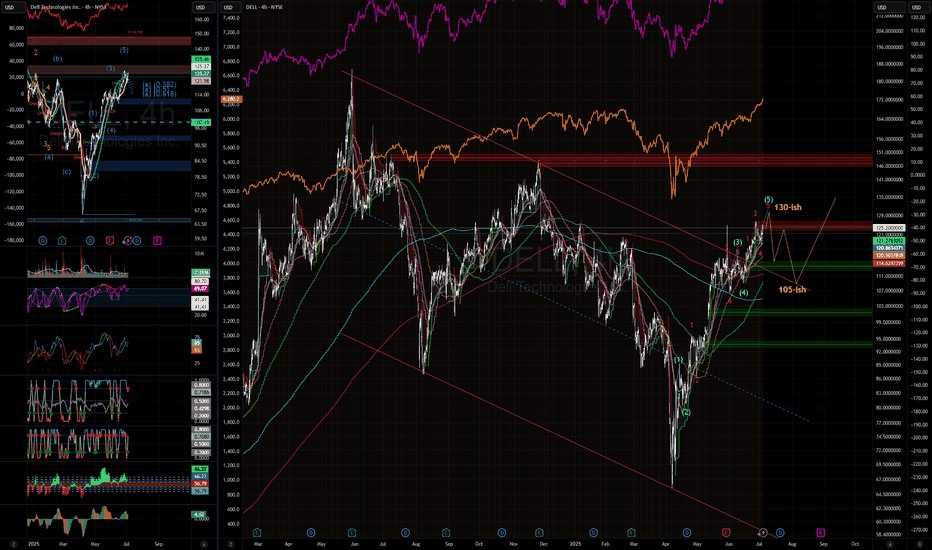Viewport: 932px width, 550px height.
Task: Open the timezone button at the bottom-left of the left chart
Action: [13, 543]
